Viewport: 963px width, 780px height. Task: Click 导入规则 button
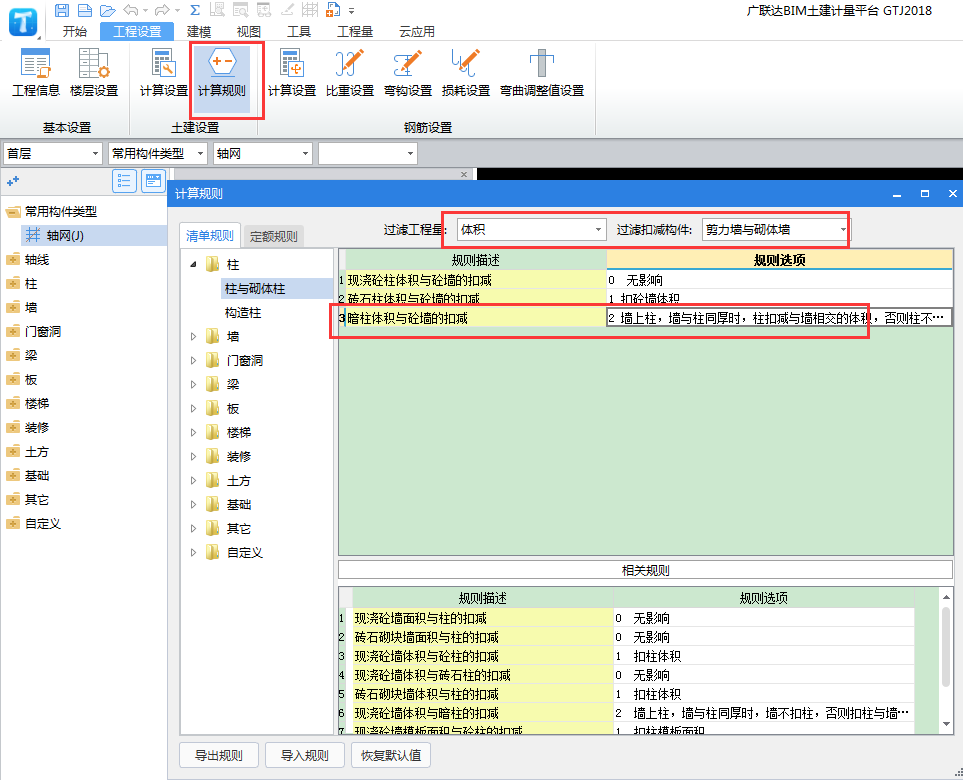(x=305, y=755)
